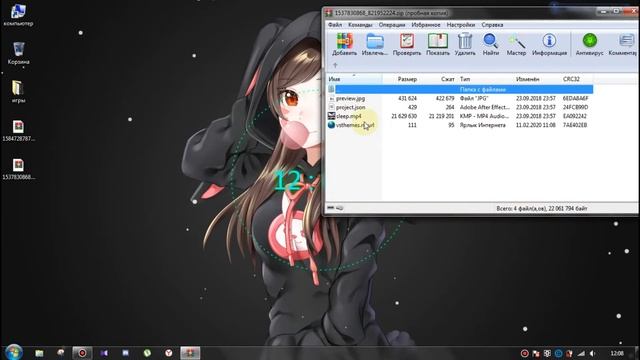Click the Показать (View) book icon

438,42
